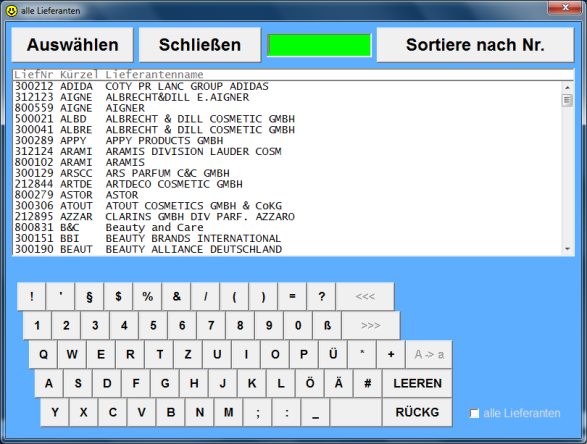Click the ß key
This screenshot has width=587, height=444.
(x=327, y=325)
